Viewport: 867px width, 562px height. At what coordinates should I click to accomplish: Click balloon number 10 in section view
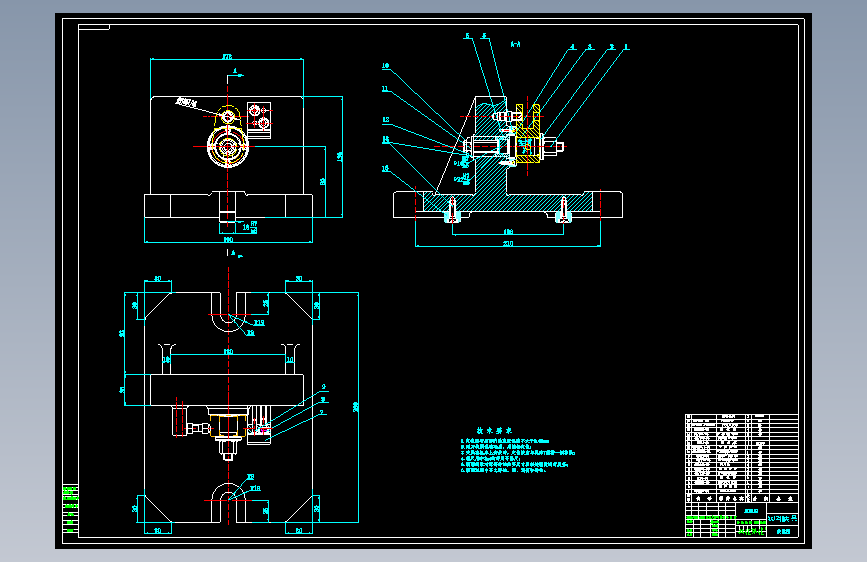pyautogui.click(x=385, y=66)
